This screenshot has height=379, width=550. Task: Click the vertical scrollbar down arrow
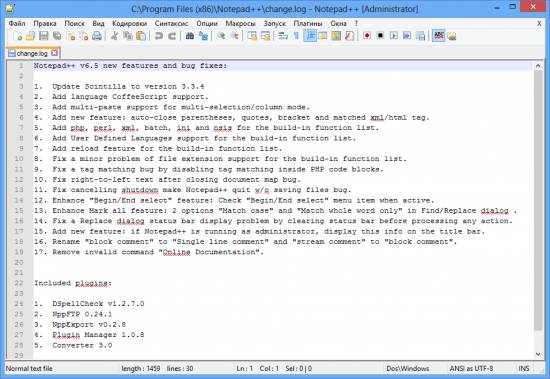click(x=538, y=354)
